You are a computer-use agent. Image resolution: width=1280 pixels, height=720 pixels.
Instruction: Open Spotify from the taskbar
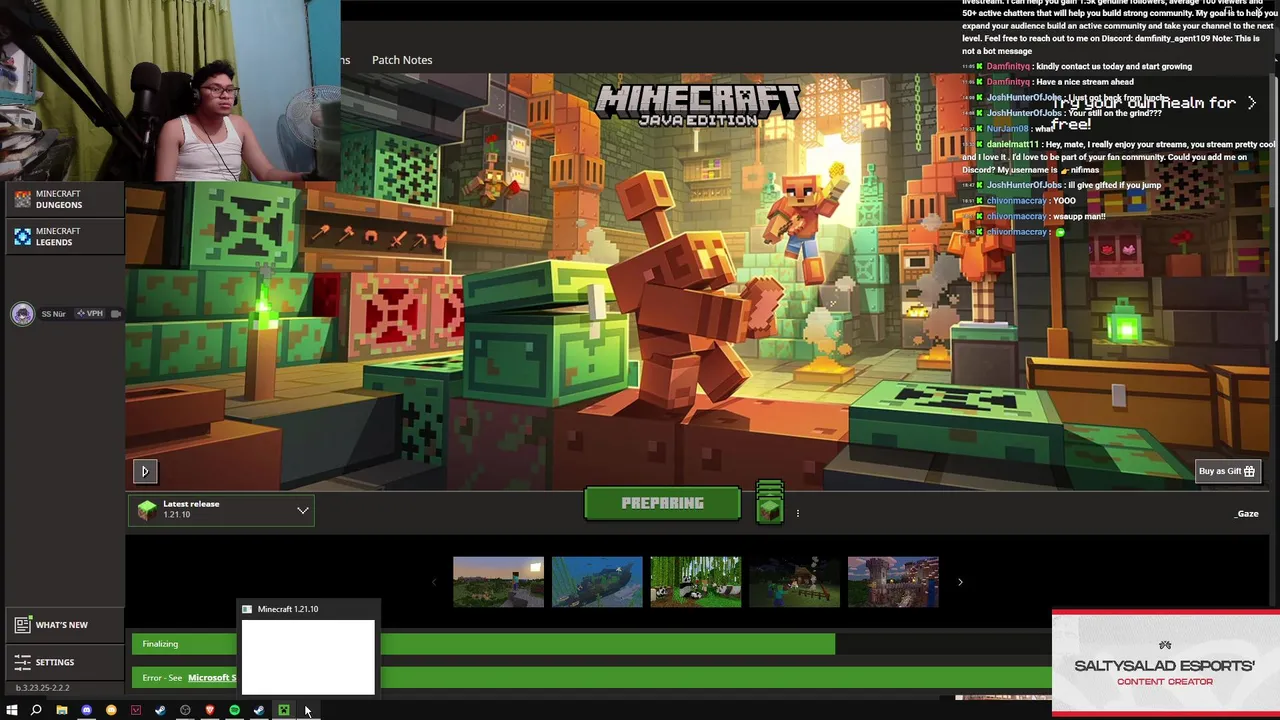tap(234, 710)
